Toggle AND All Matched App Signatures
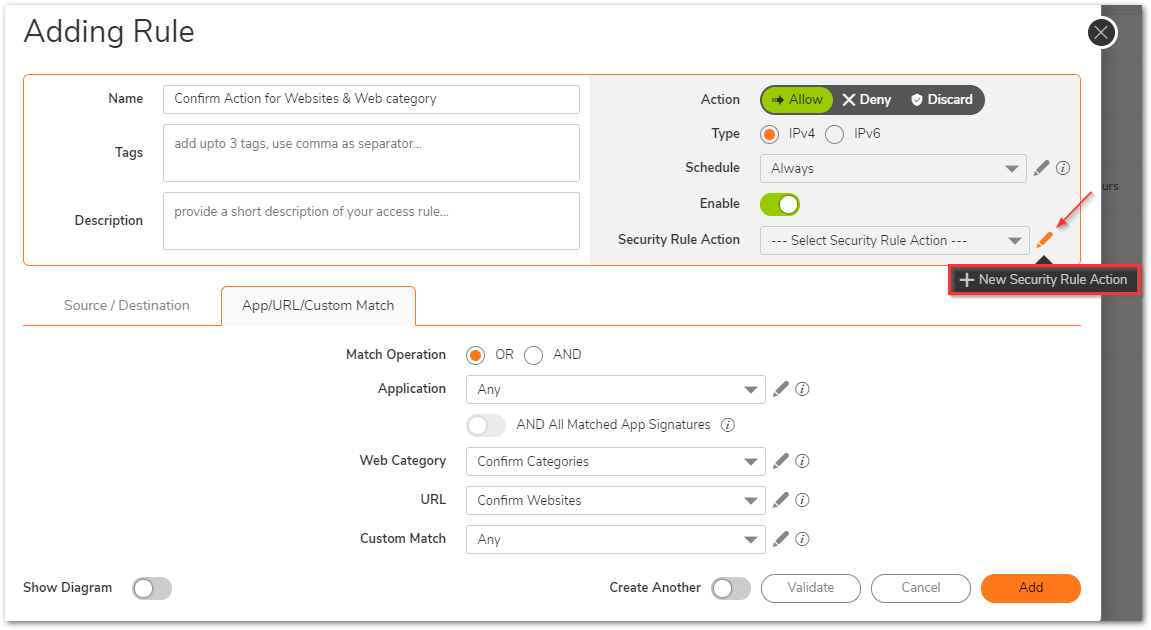 click(x=486, y=425)
